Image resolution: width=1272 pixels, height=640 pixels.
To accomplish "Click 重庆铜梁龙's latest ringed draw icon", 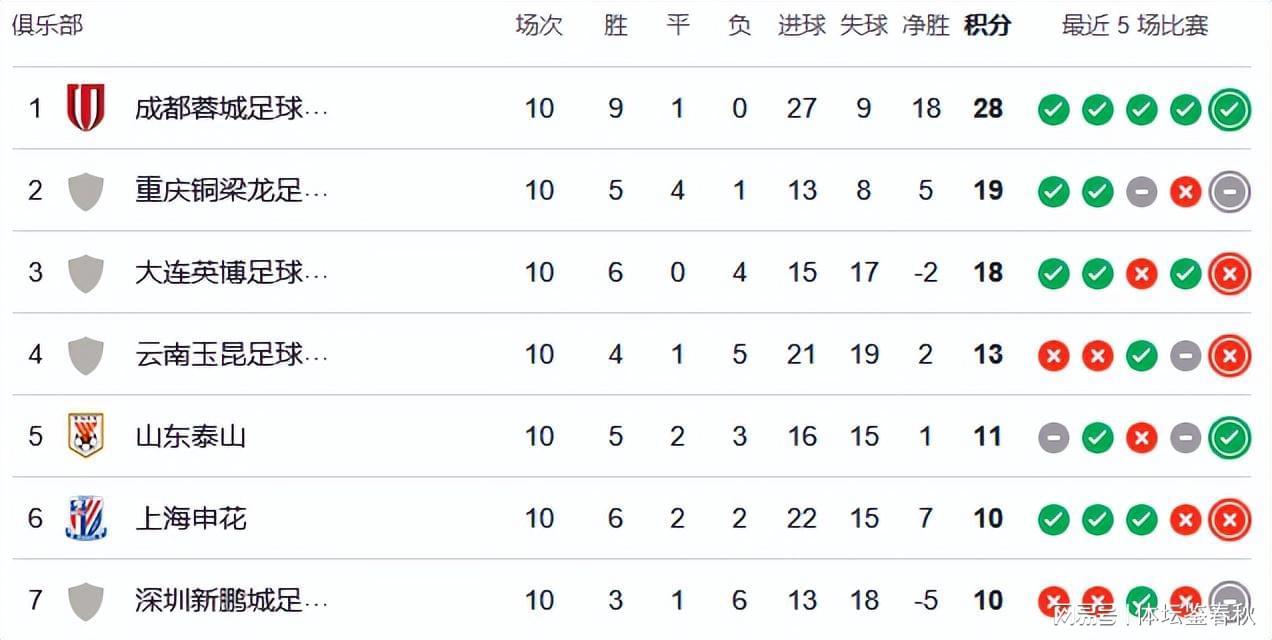I will 1230,191.
